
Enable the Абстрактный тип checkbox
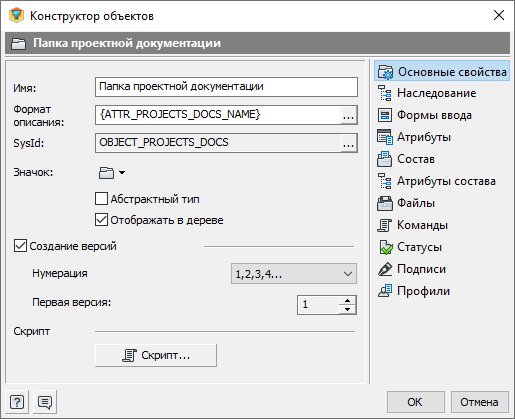(101, 199)
